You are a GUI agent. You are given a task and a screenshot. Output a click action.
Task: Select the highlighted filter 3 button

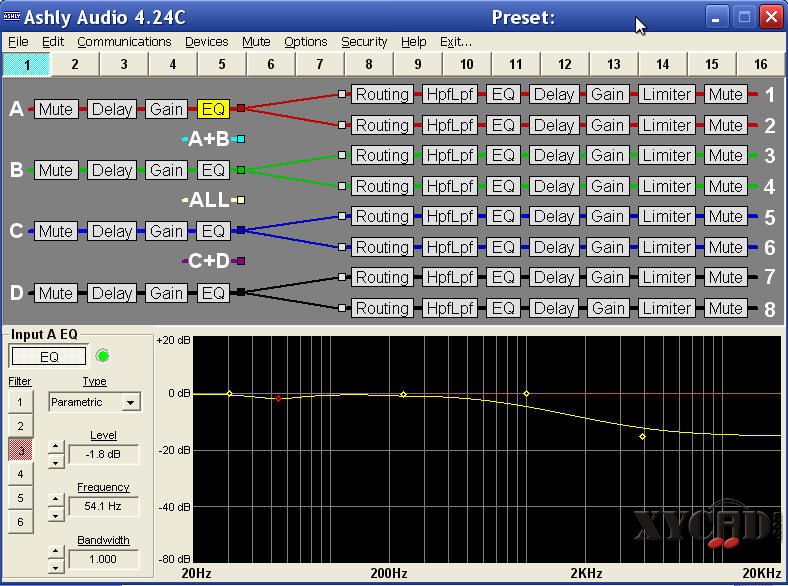pos(20,450)
